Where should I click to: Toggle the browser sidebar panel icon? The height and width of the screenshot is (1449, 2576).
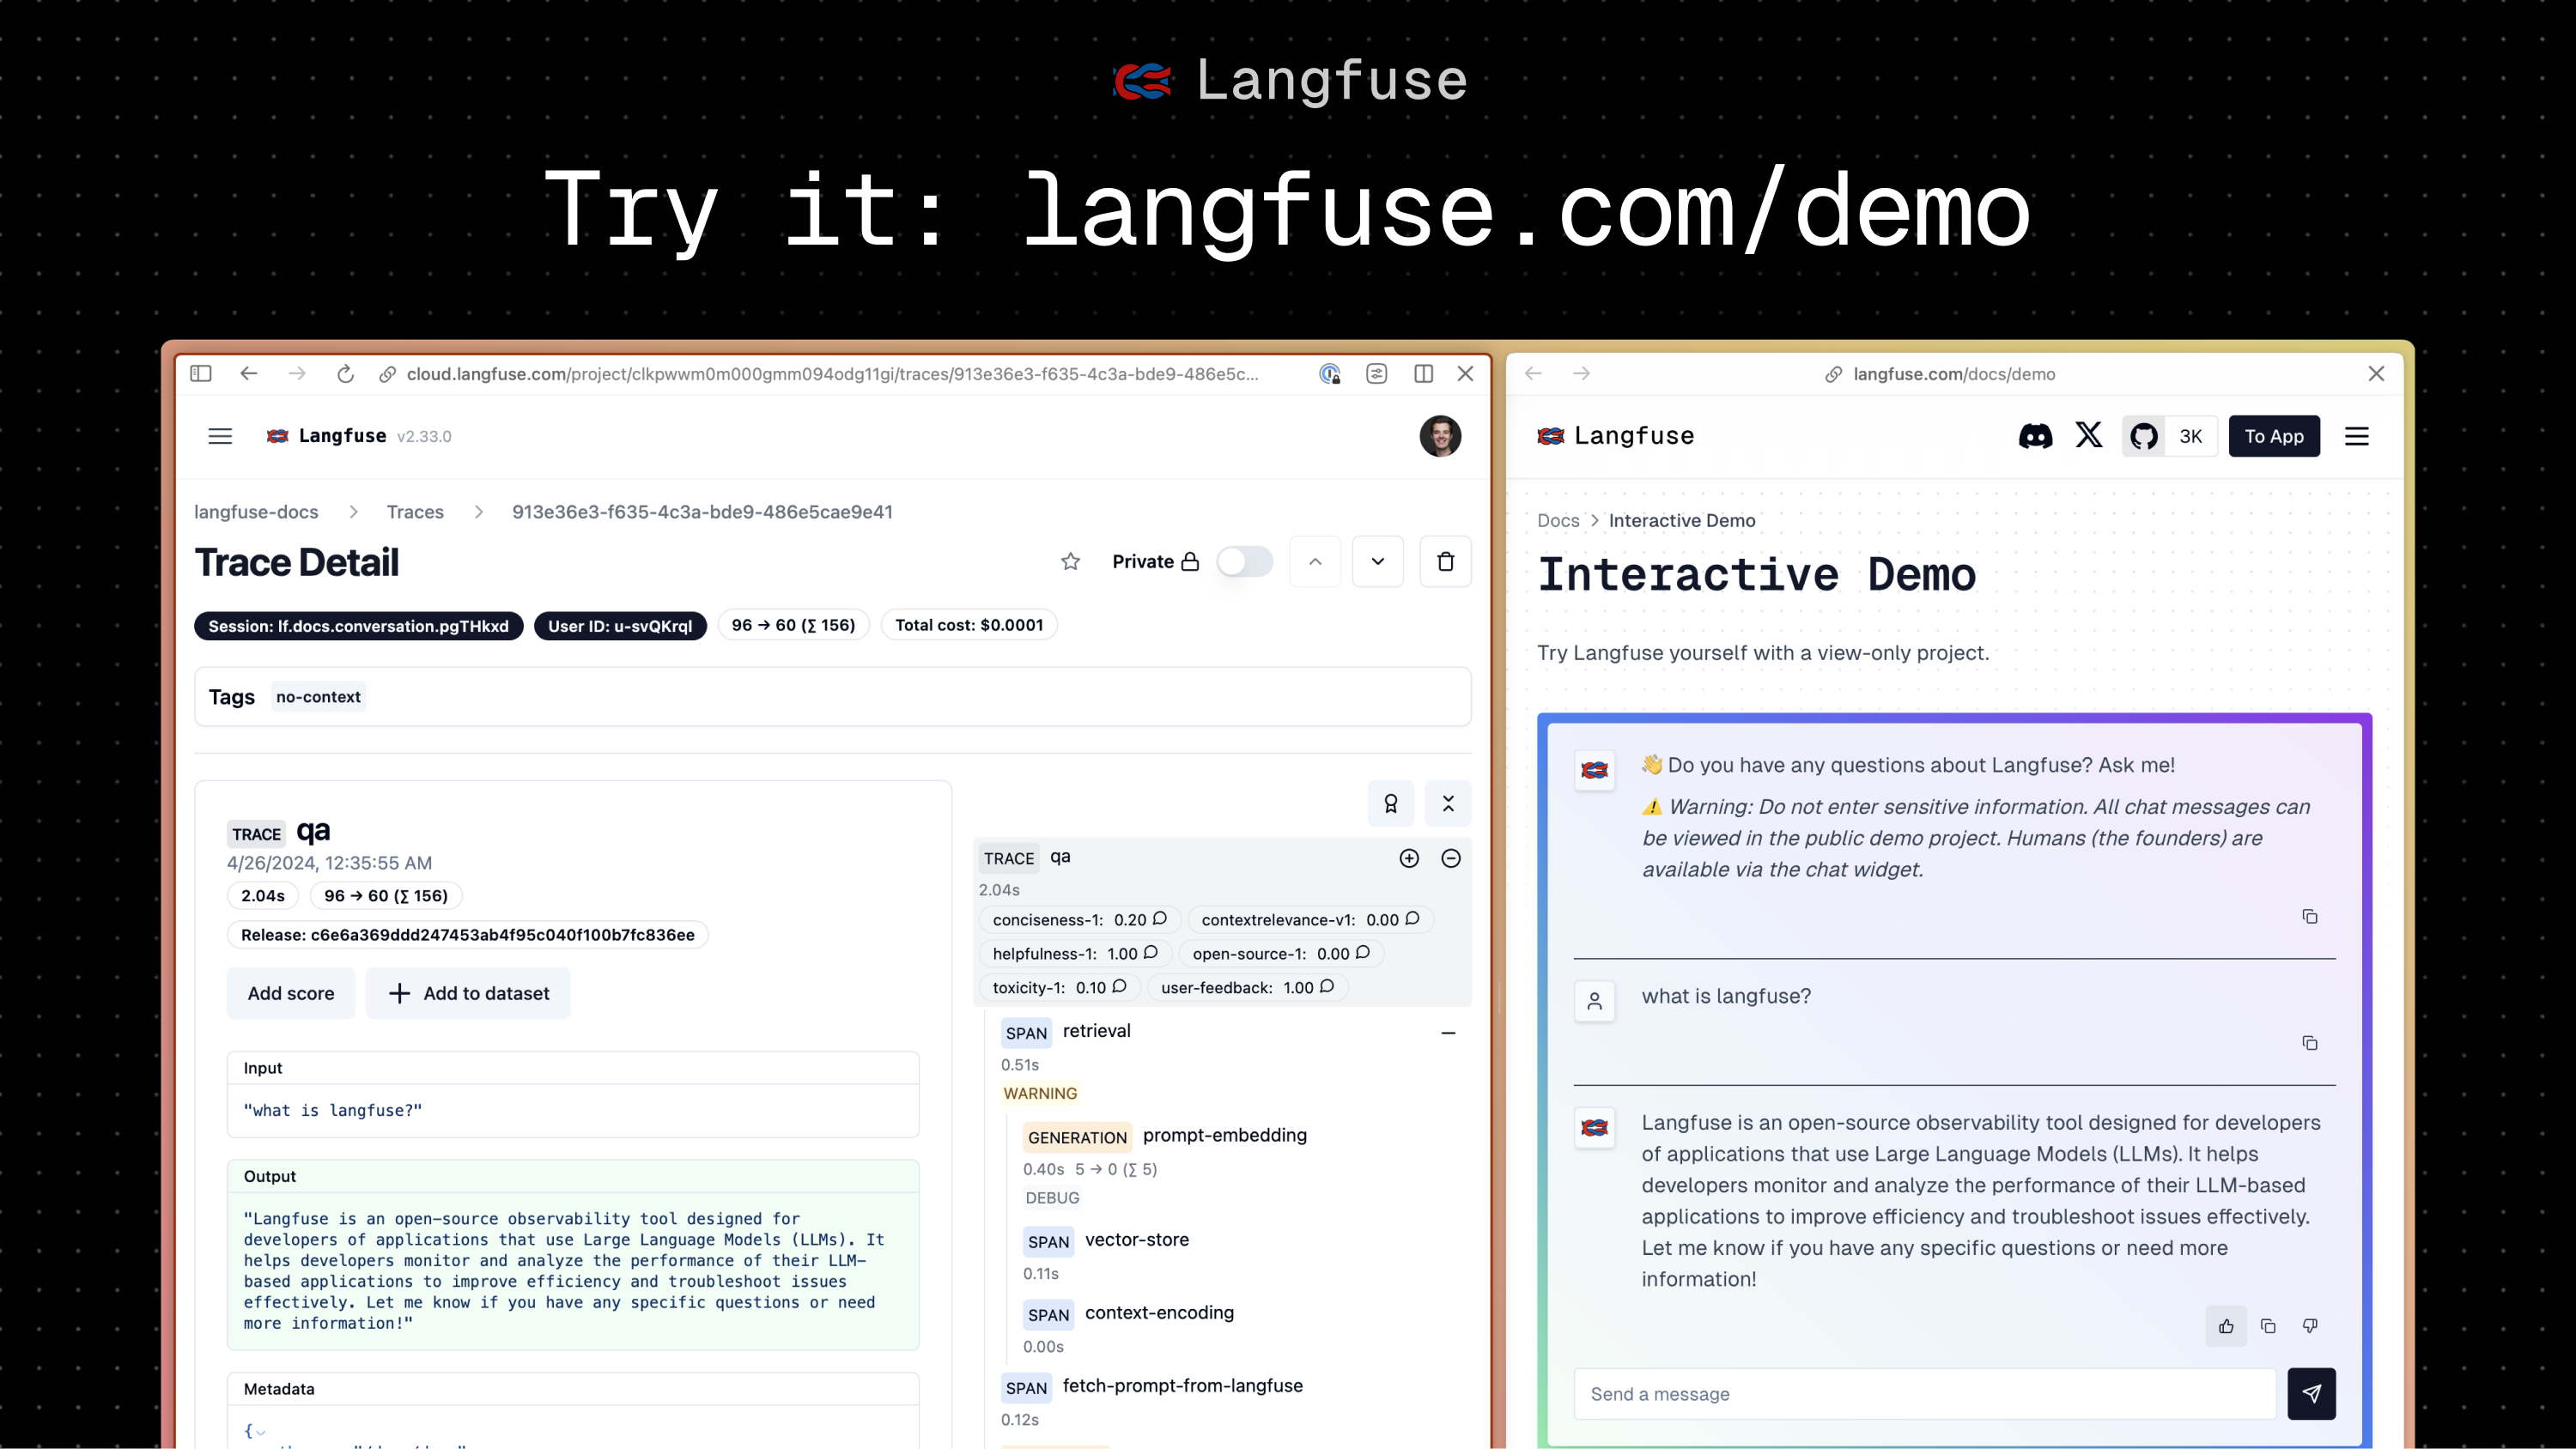(201, 373)
